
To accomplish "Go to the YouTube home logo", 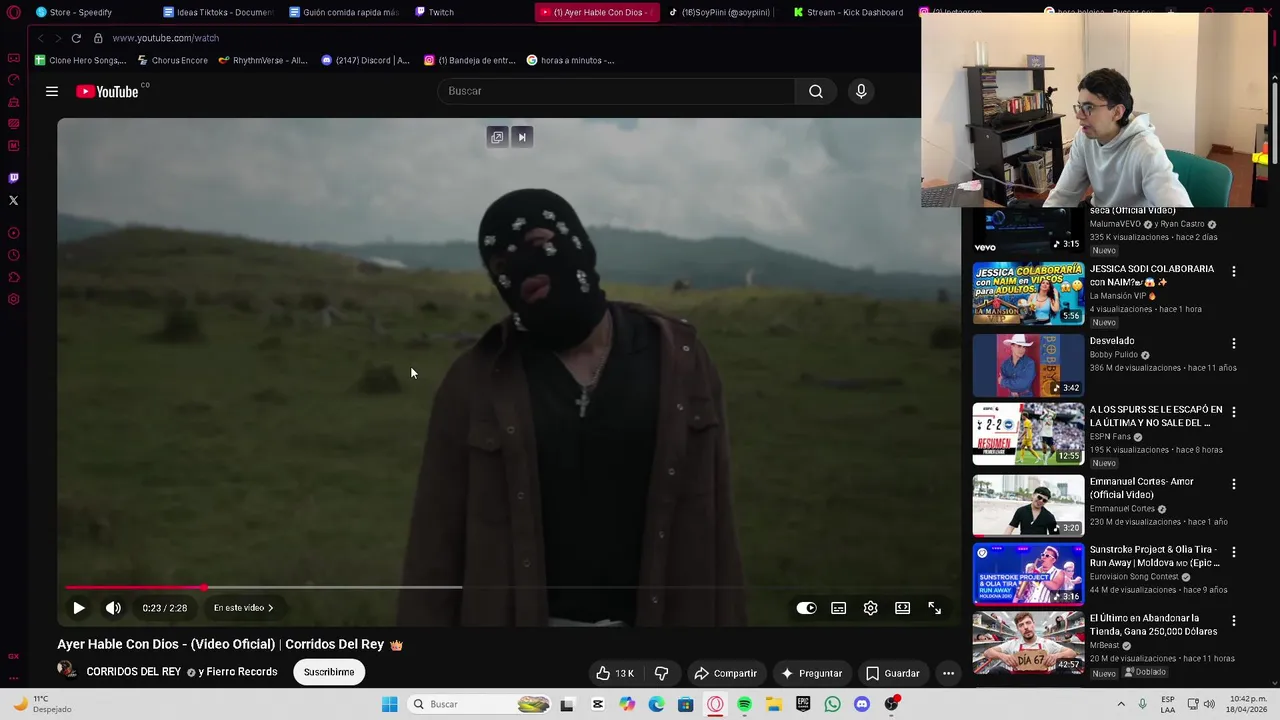I will 107,91.
